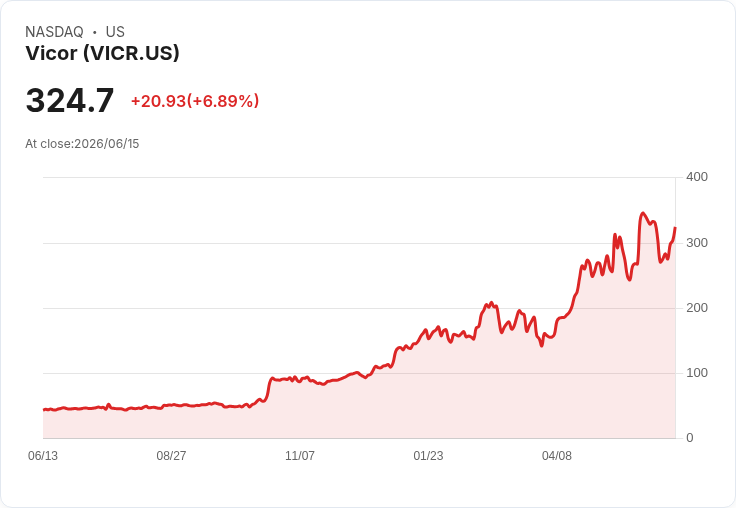Click the Vicor (VICR.US) stock title
Image resolution: width=736 pixels, height=508 pixels.
tap(102, 53)
